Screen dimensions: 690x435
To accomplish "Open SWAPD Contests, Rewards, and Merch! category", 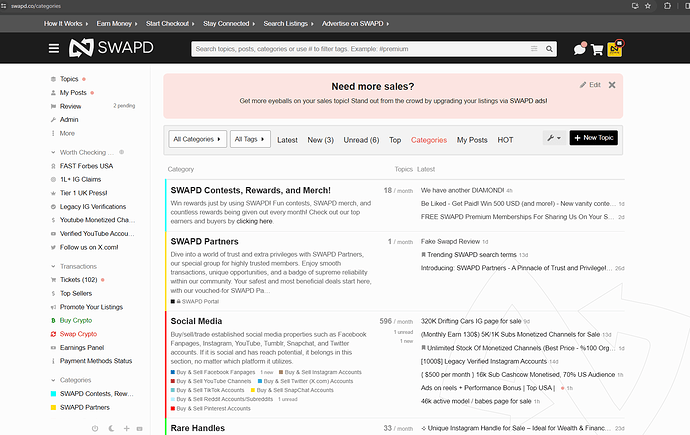I will [250, 190].
